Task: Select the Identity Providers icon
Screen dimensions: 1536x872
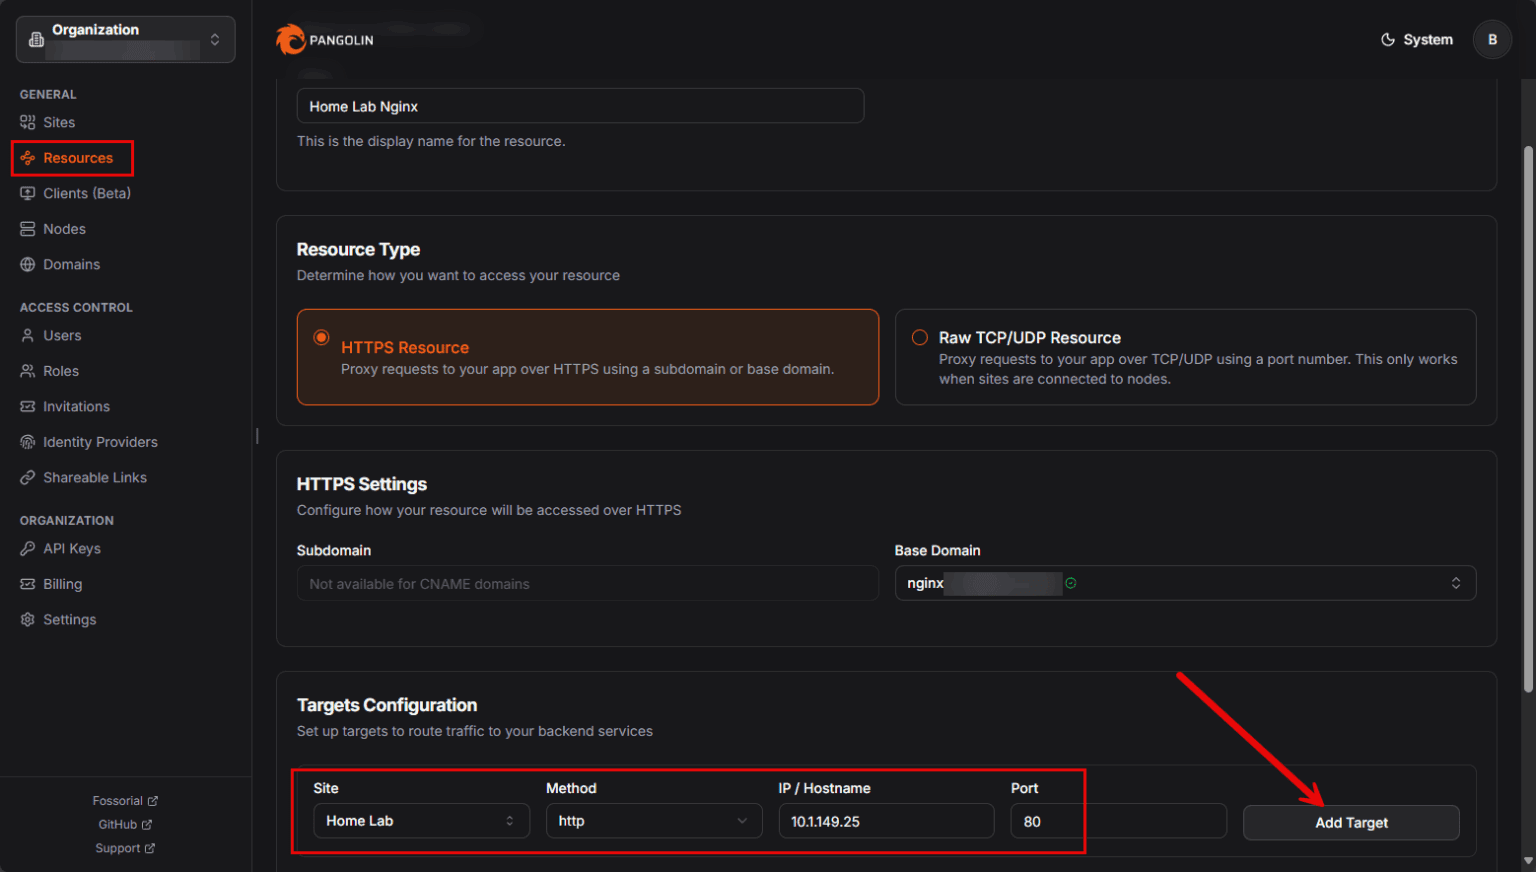Action: point(28,441)
